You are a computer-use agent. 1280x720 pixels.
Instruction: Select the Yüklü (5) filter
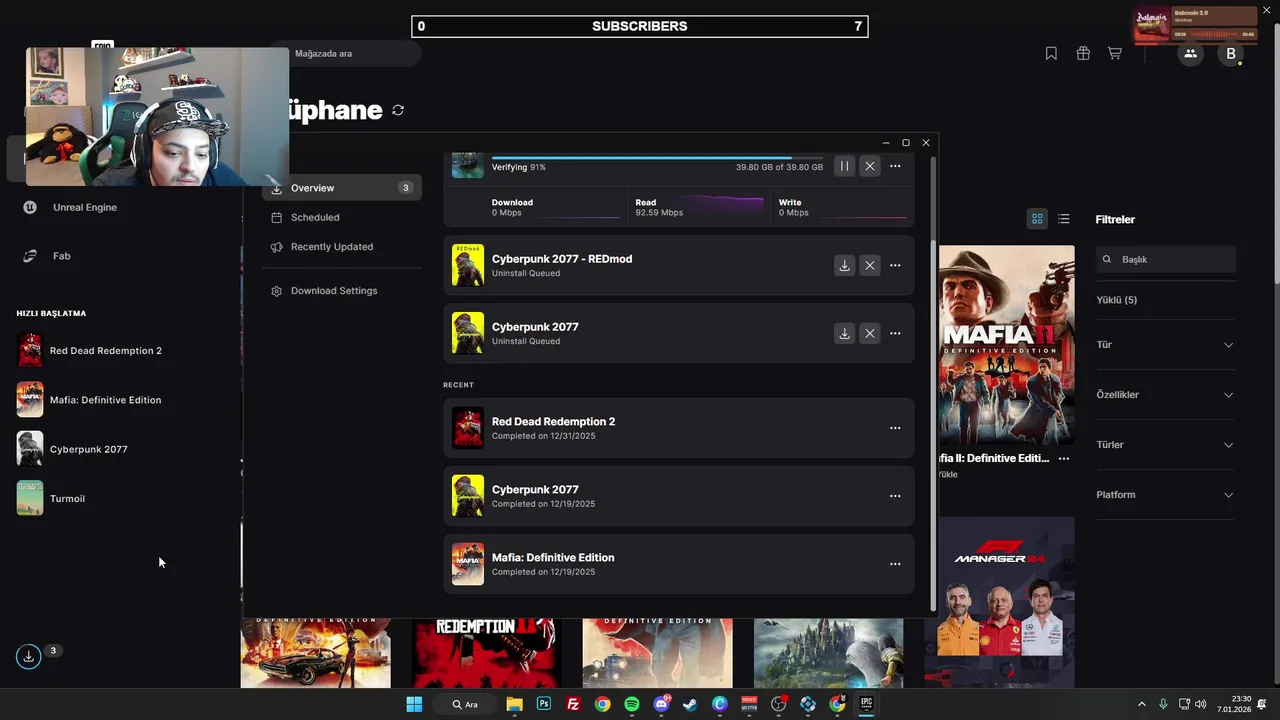tap(1117, 300)
